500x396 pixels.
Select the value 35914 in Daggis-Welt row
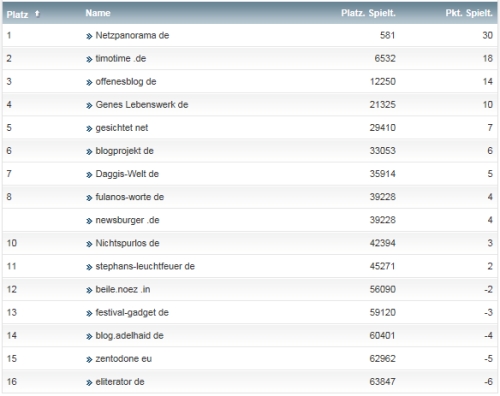[x=383, y=174]
